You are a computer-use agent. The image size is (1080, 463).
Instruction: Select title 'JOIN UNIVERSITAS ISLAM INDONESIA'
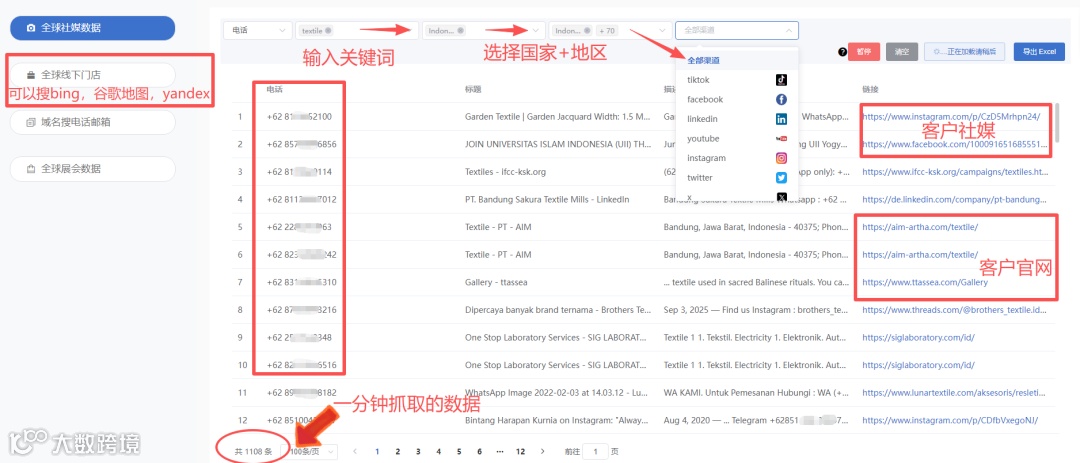pyautogui.click(x=557, y=144)
